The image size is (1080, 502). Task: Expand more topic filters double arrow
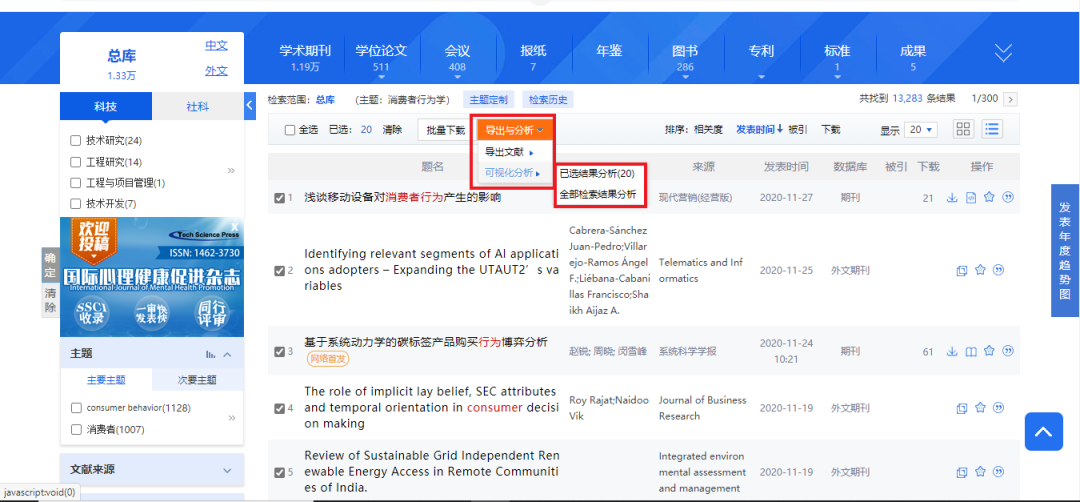coord(231,418)
